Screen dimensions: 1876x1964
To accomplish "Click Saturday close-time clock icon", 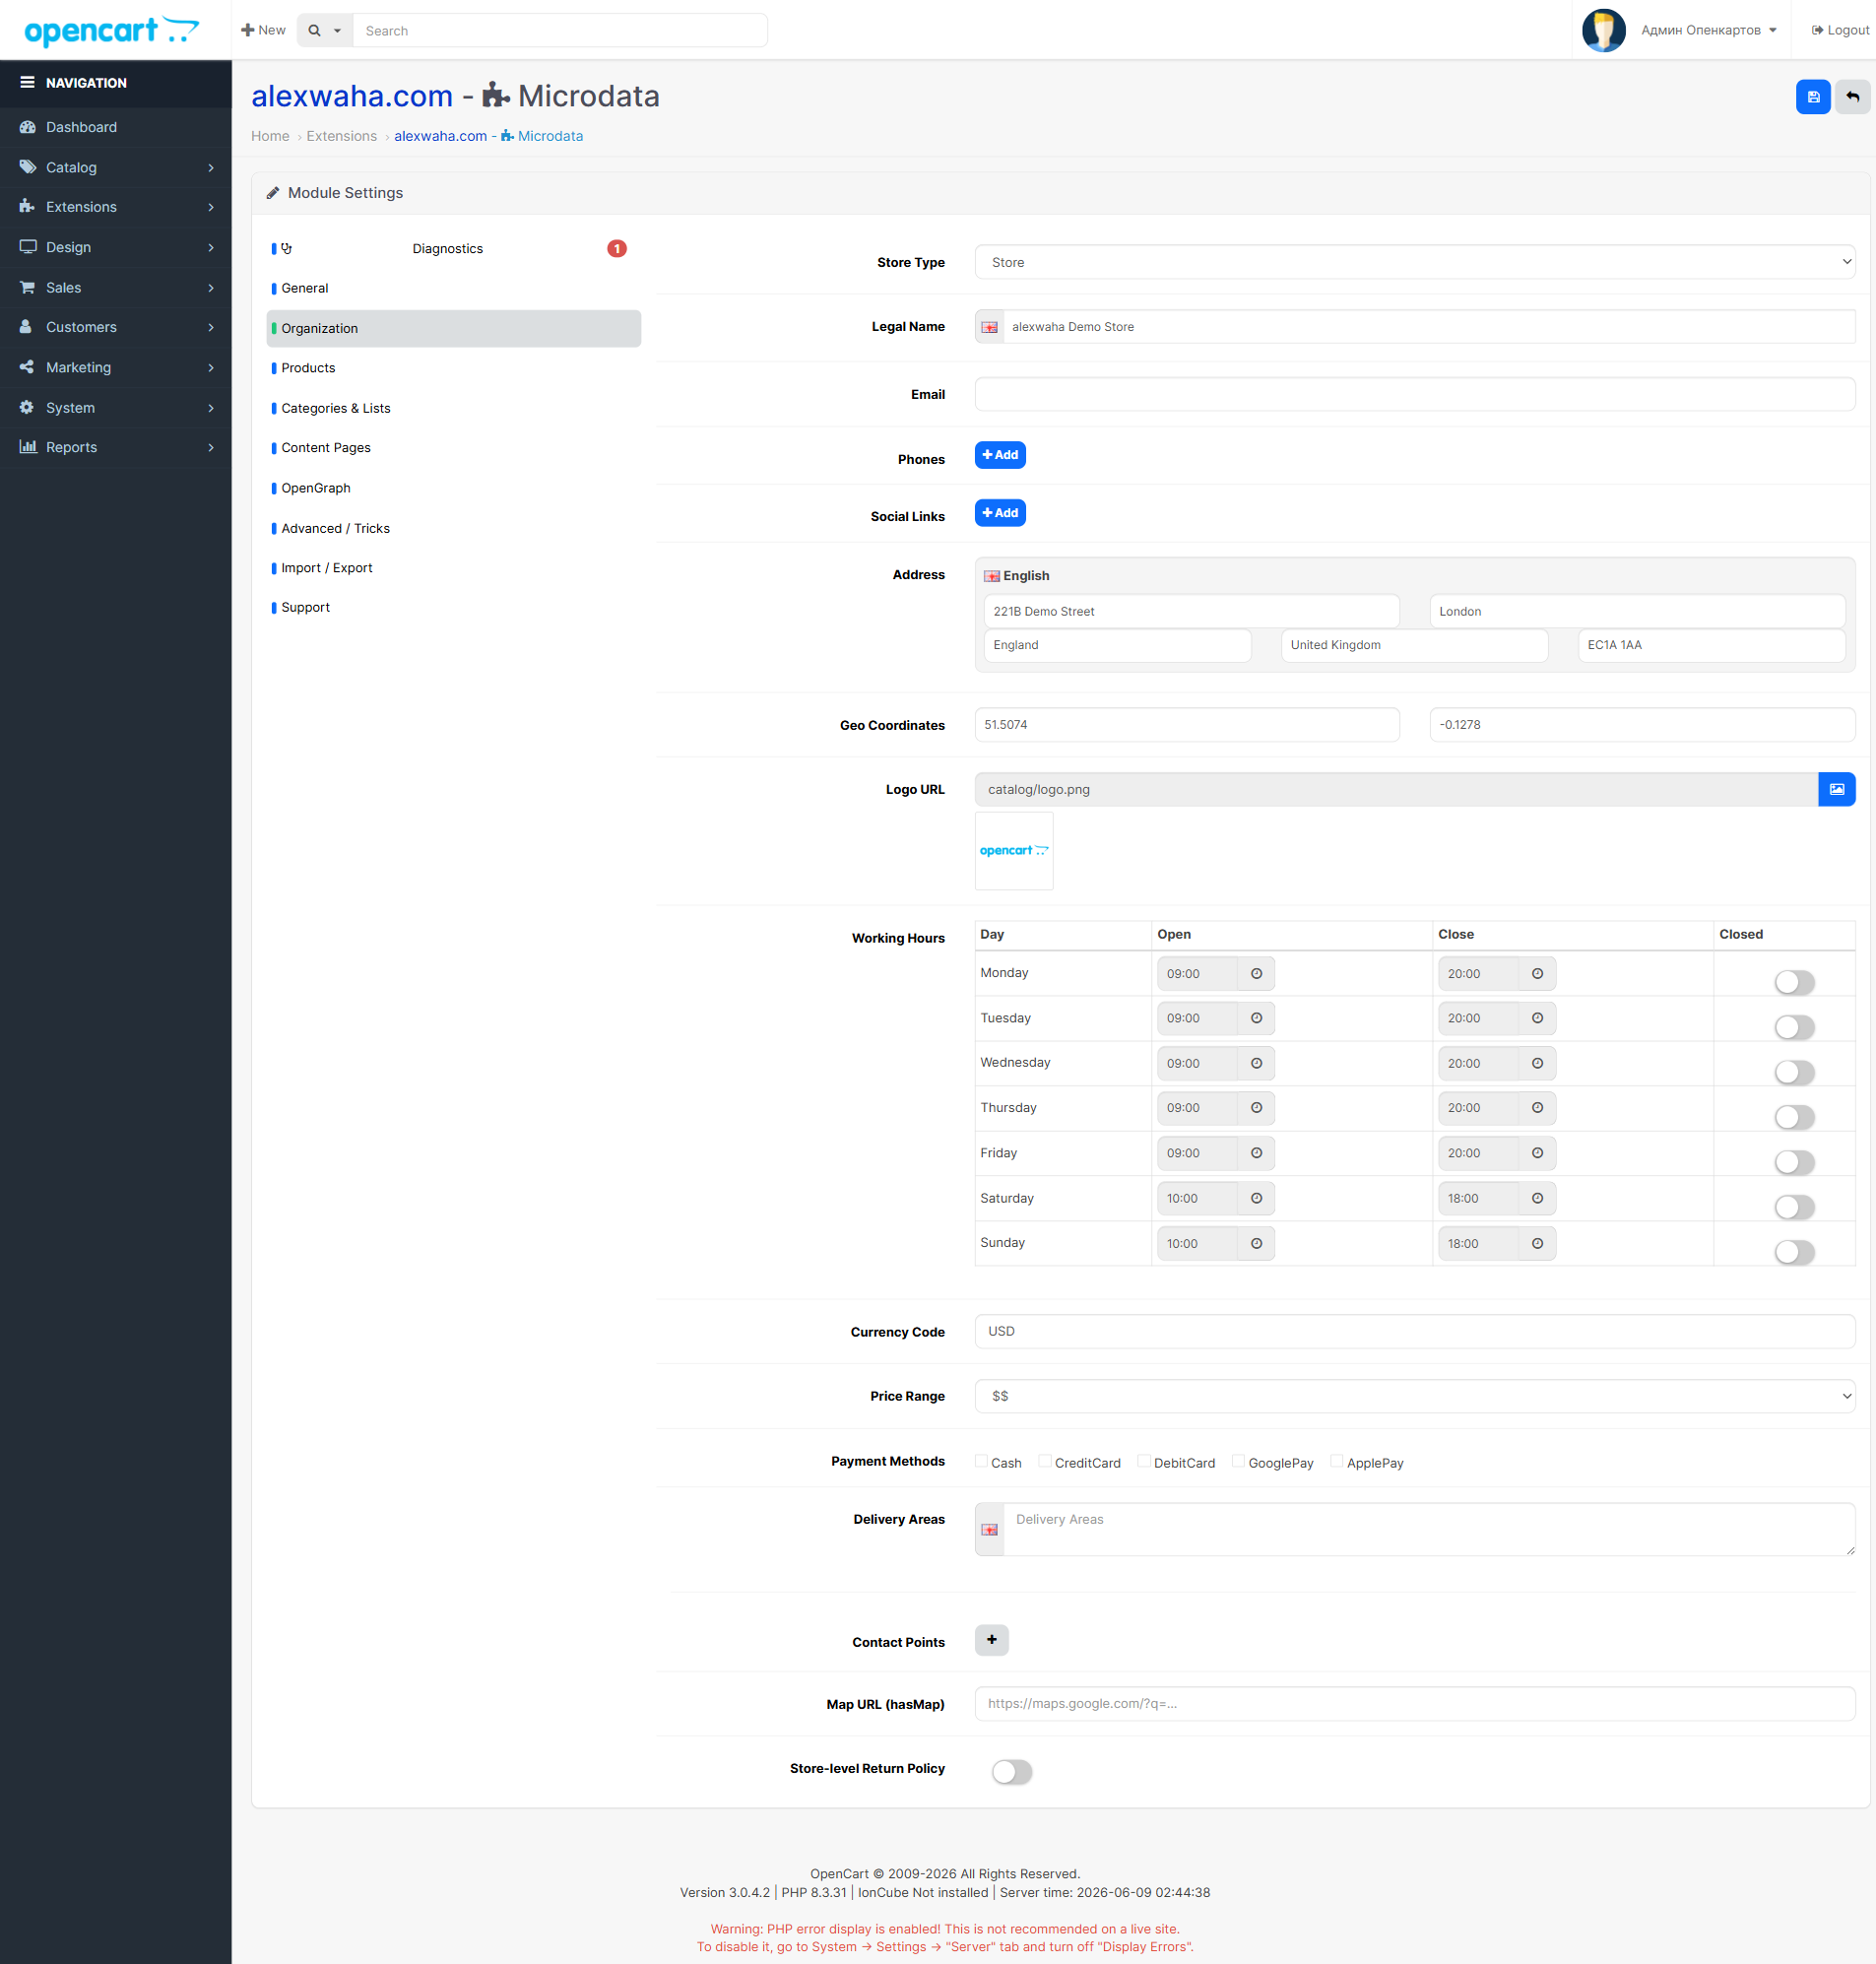I will click(x=1537, y=1198).
